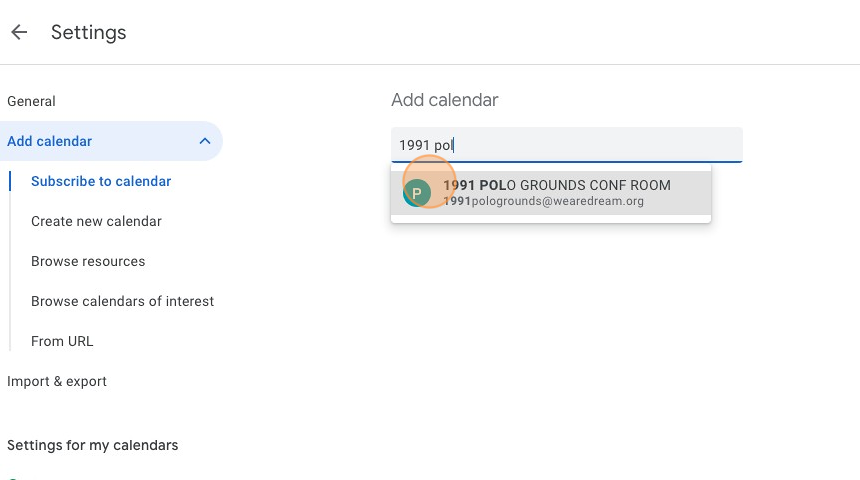Image resolution: width=860 pixels, height=480 pixels.
Task: Click the Add calendar panel heading
Action: 444,100
